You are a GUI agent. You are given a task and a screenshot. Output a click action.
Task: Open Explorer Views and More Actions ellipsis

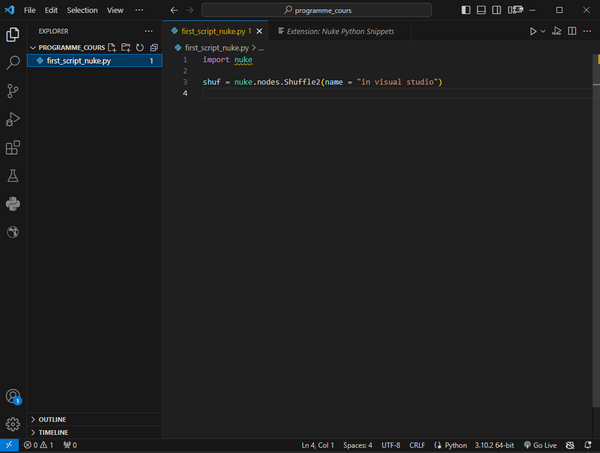[148, 31]
